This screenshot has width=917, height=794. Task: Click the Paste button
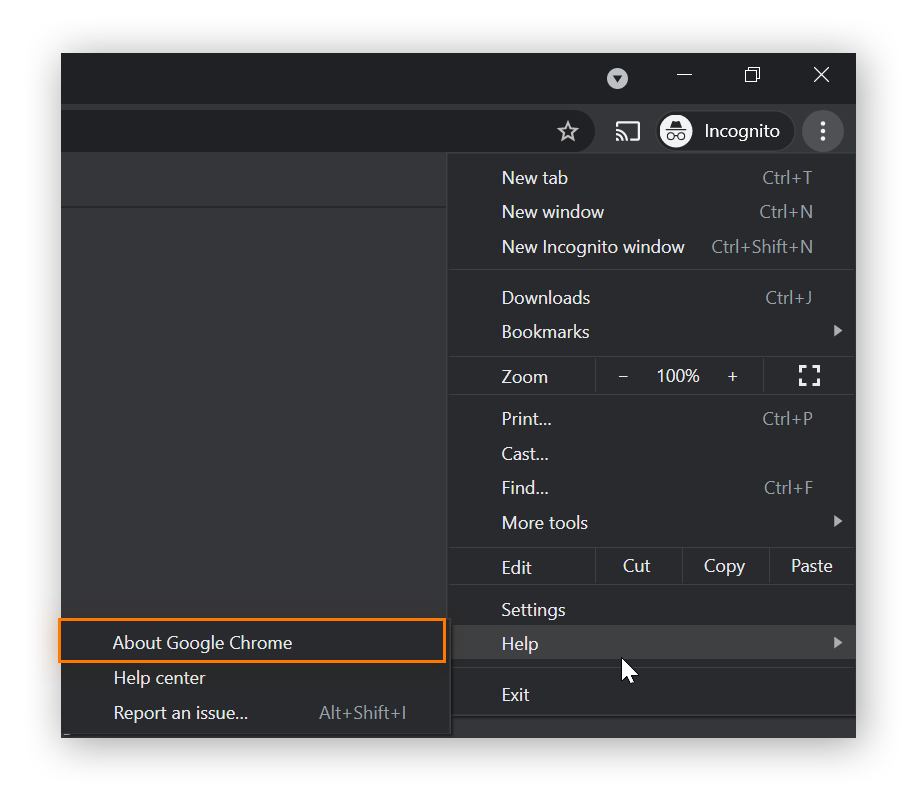(811, 565)
